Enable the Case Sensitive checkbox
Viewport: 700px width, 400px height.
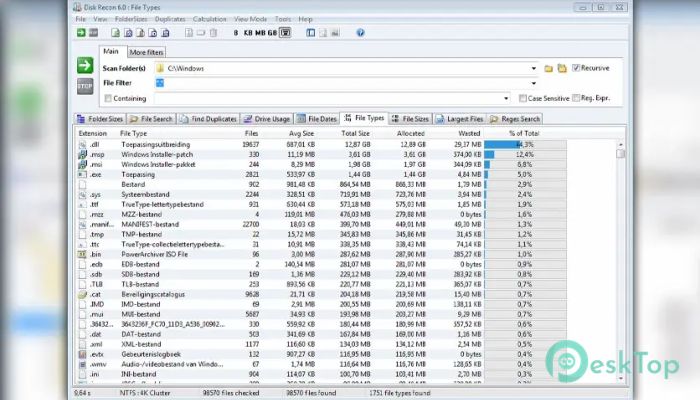tap(522, 98)
